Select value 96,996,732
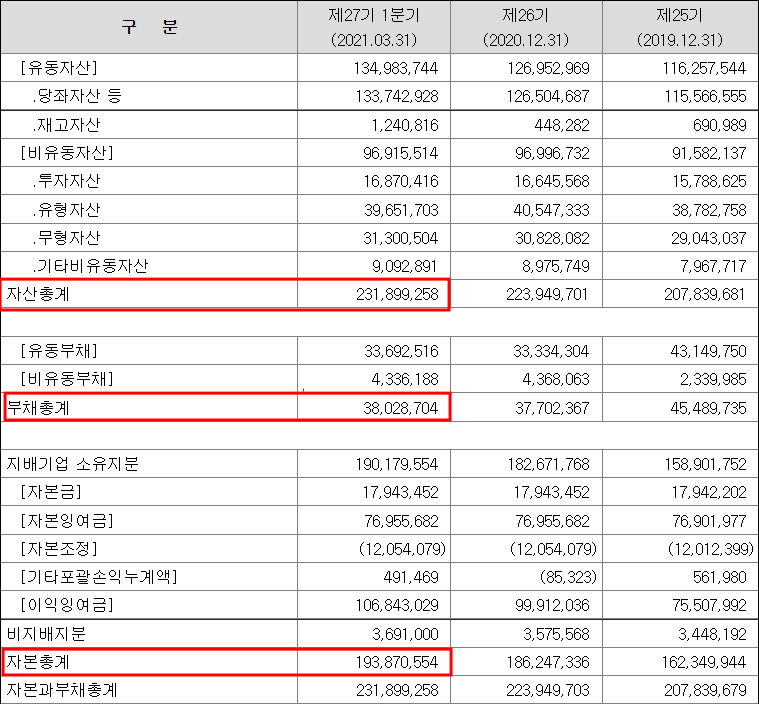This screenshot has width=759, height=704. [x=552, y=153]
